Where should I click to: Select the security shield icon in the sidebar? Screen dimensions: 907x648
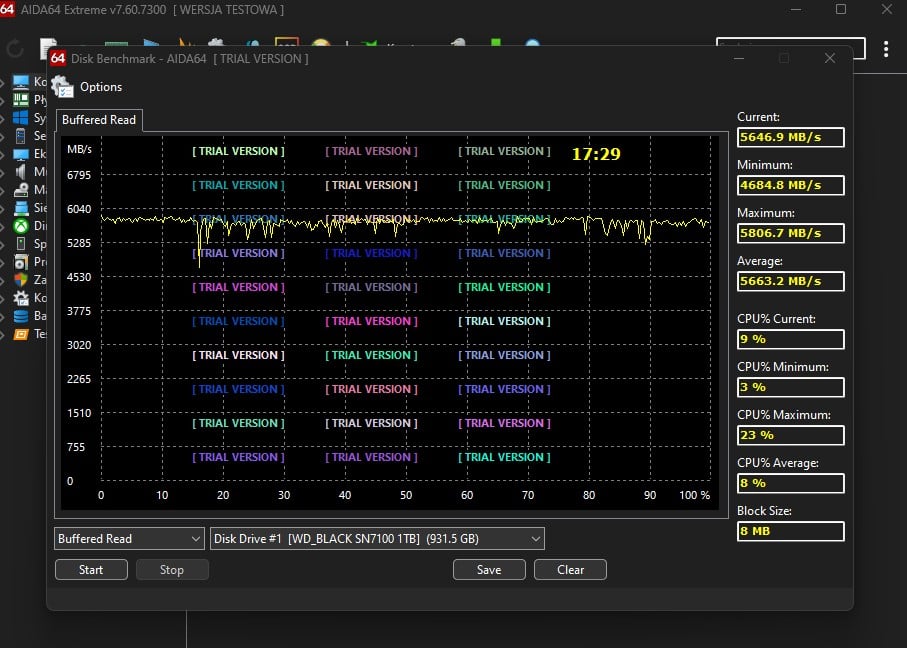[20, 280]
